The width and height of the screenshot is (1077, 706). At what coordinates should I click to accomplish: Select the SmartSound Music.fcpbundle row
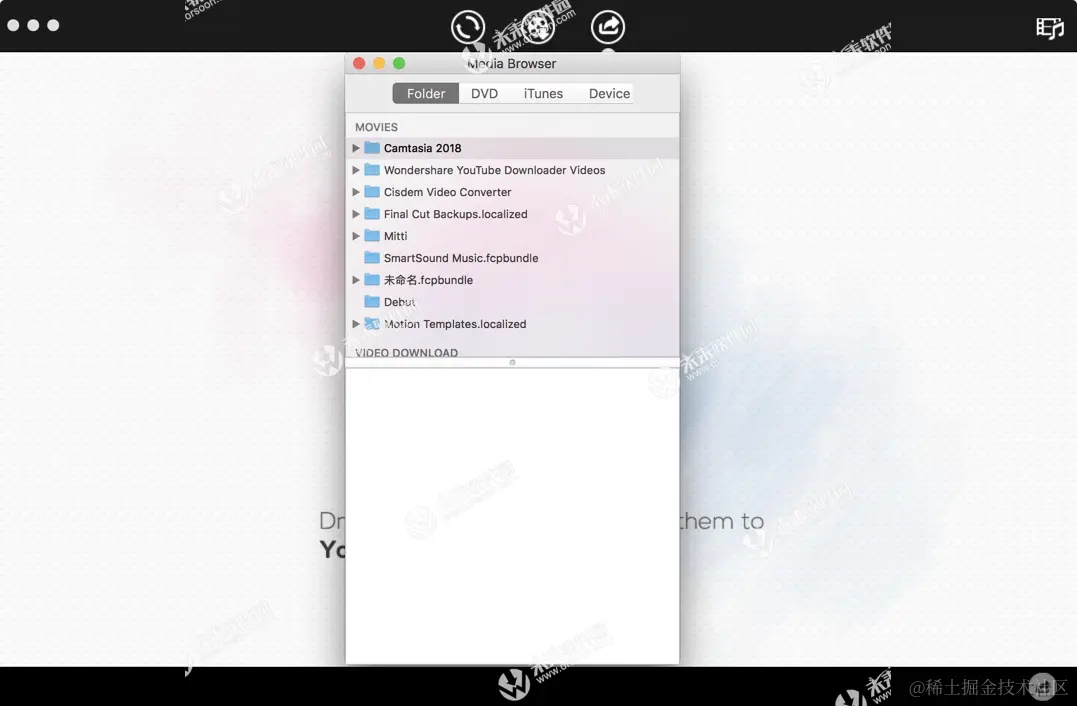click(x=512, y=258)
